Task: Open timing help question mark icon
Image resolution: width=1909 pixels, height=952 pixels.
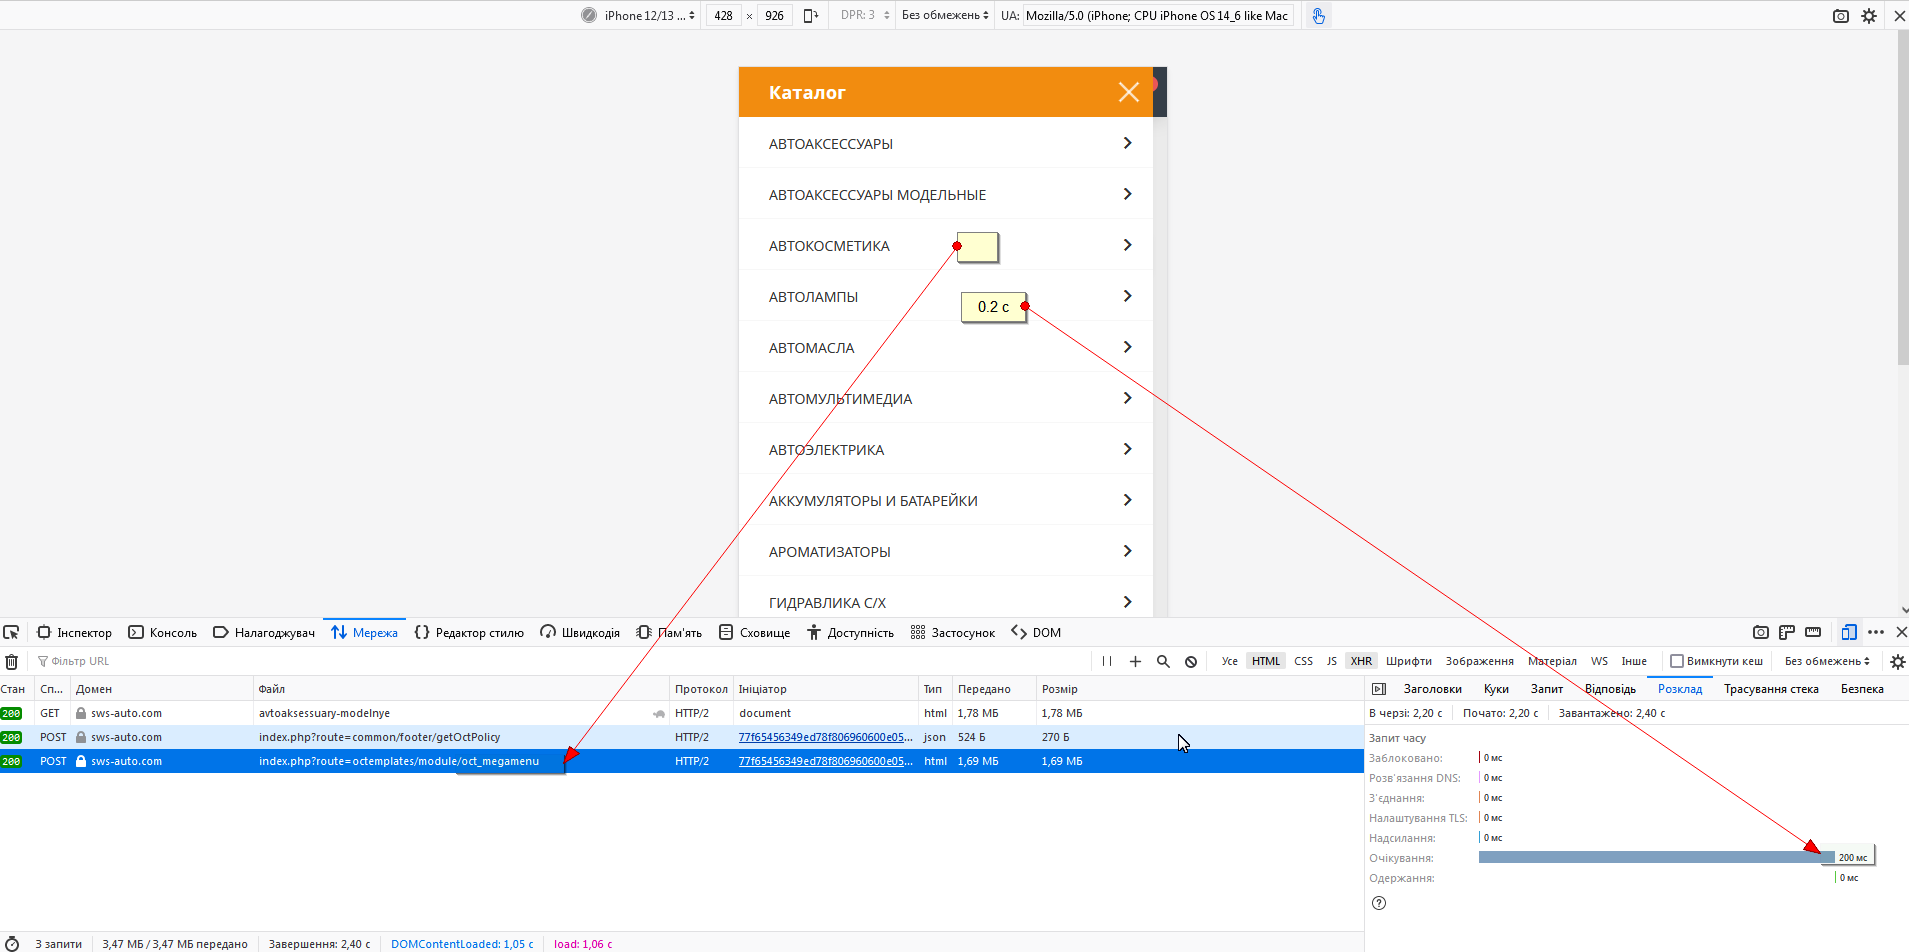Action: [x=1379, y=903]
